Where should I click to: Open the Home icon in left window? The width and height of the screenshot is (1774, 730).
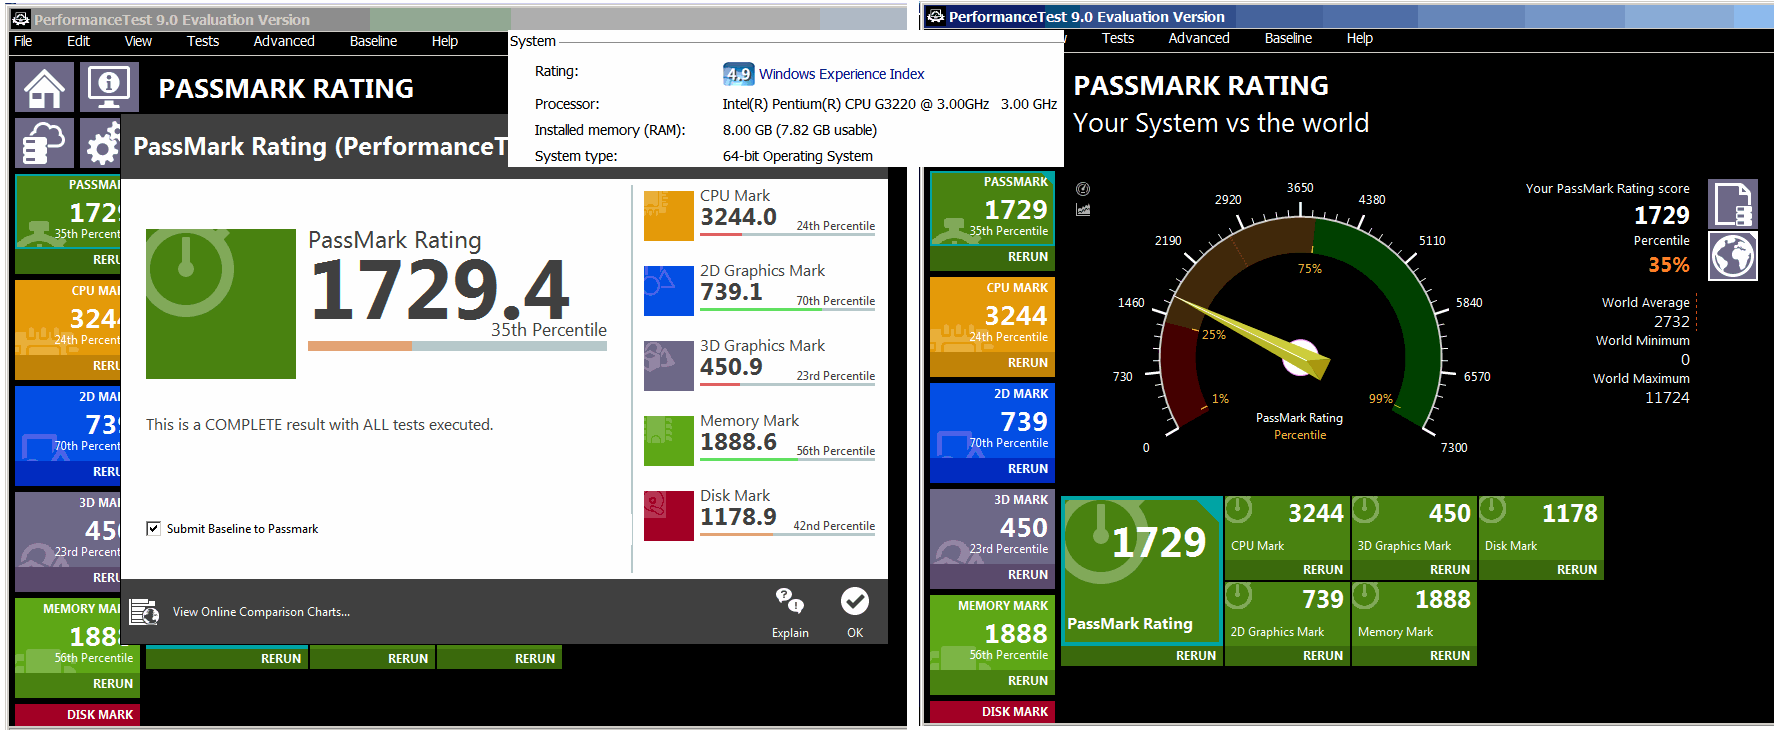(44, 87)
